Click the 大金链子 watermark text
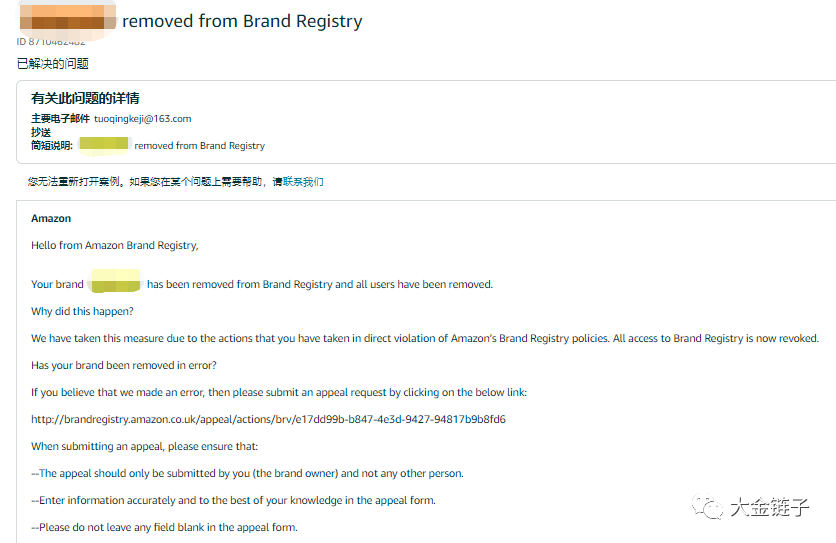Screen dimensions: 836x543 (x=768, y=507)
